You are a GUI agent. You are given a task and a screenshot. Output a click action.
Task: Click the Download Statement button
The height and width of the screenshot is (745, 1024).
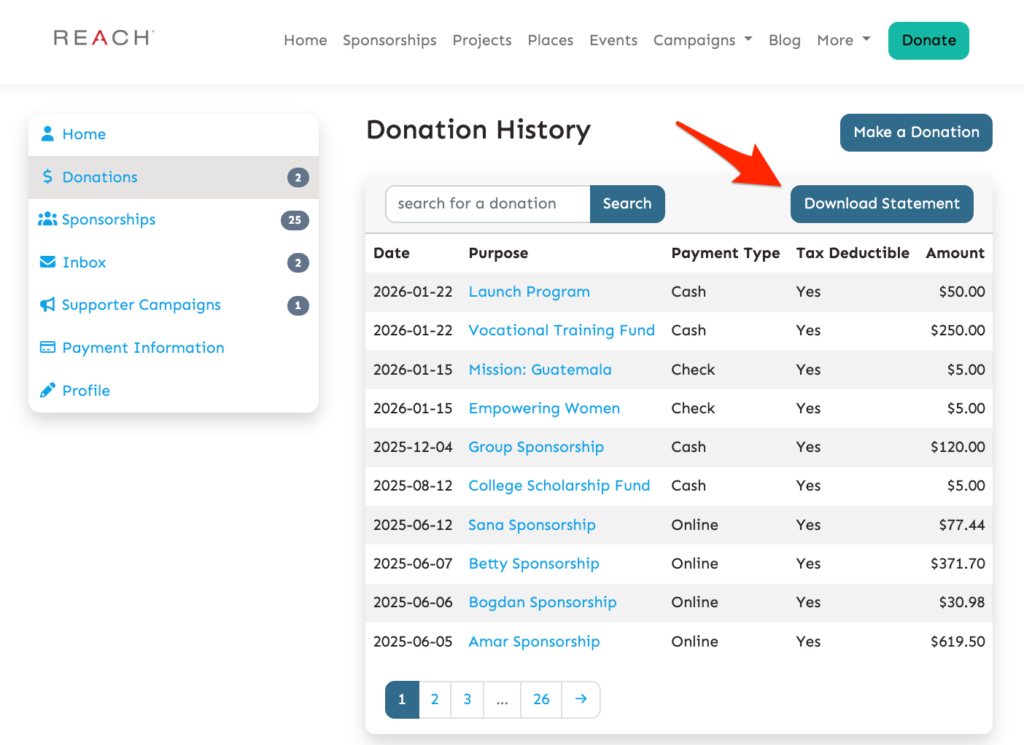click(881, 203)
